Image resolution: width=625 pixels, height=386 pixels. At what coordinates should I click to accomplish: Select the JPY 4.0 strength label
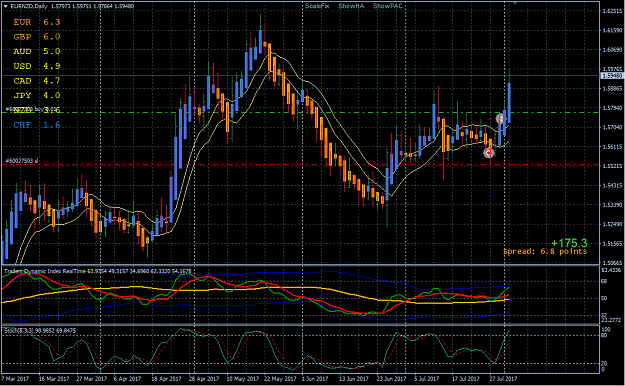[x=37, y=96]
